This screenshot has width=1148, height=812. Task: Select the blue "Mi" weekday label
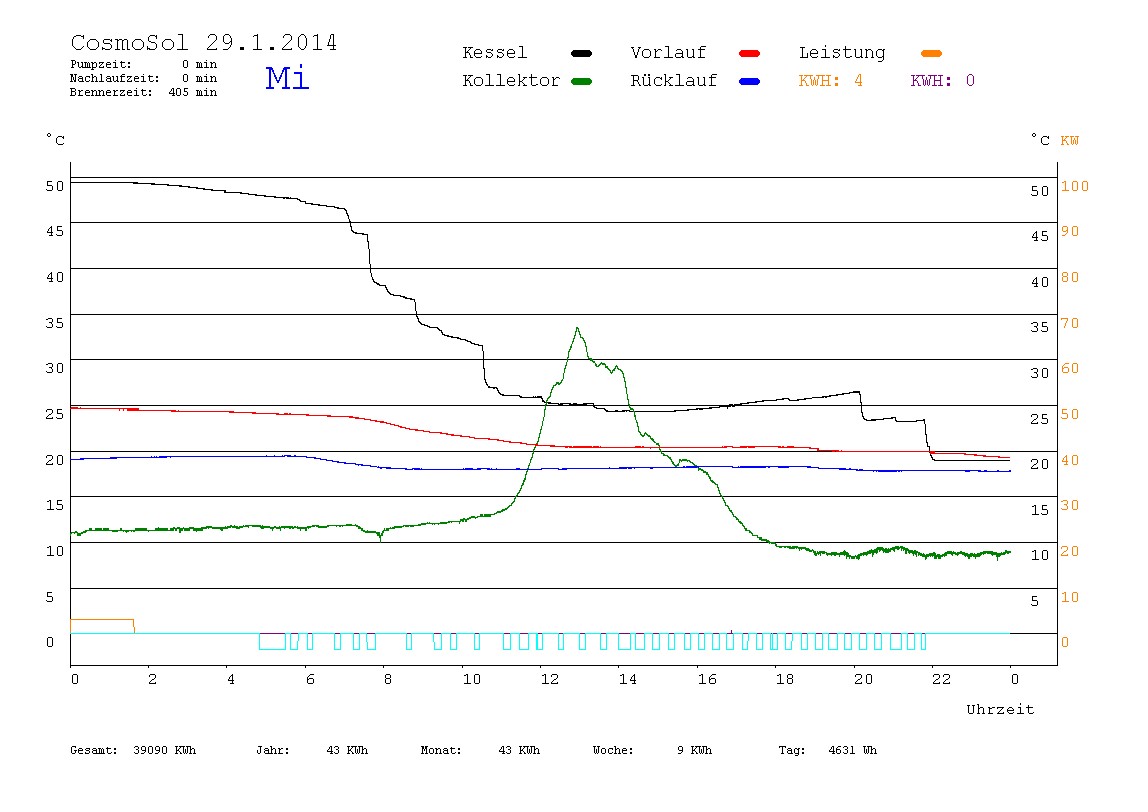click(x=287, y=78)
